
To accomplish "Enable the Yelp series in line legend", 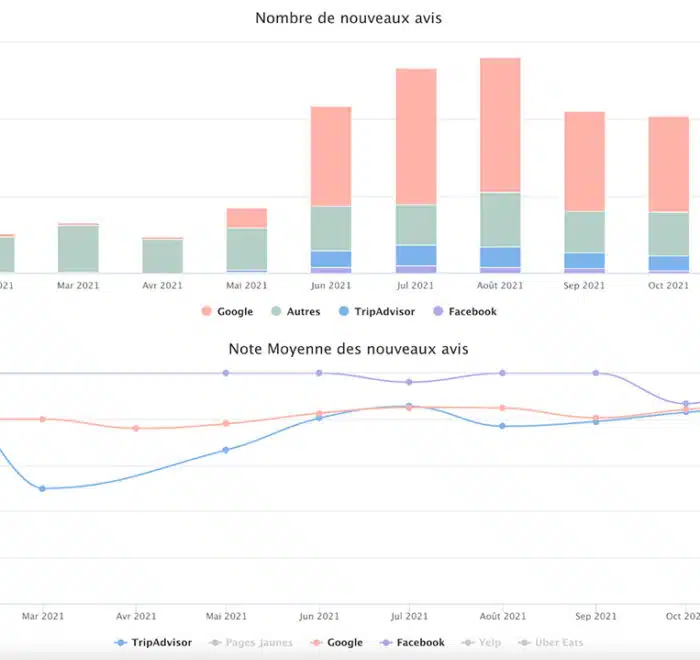I will pyautogui.click(x=484, y=642).
